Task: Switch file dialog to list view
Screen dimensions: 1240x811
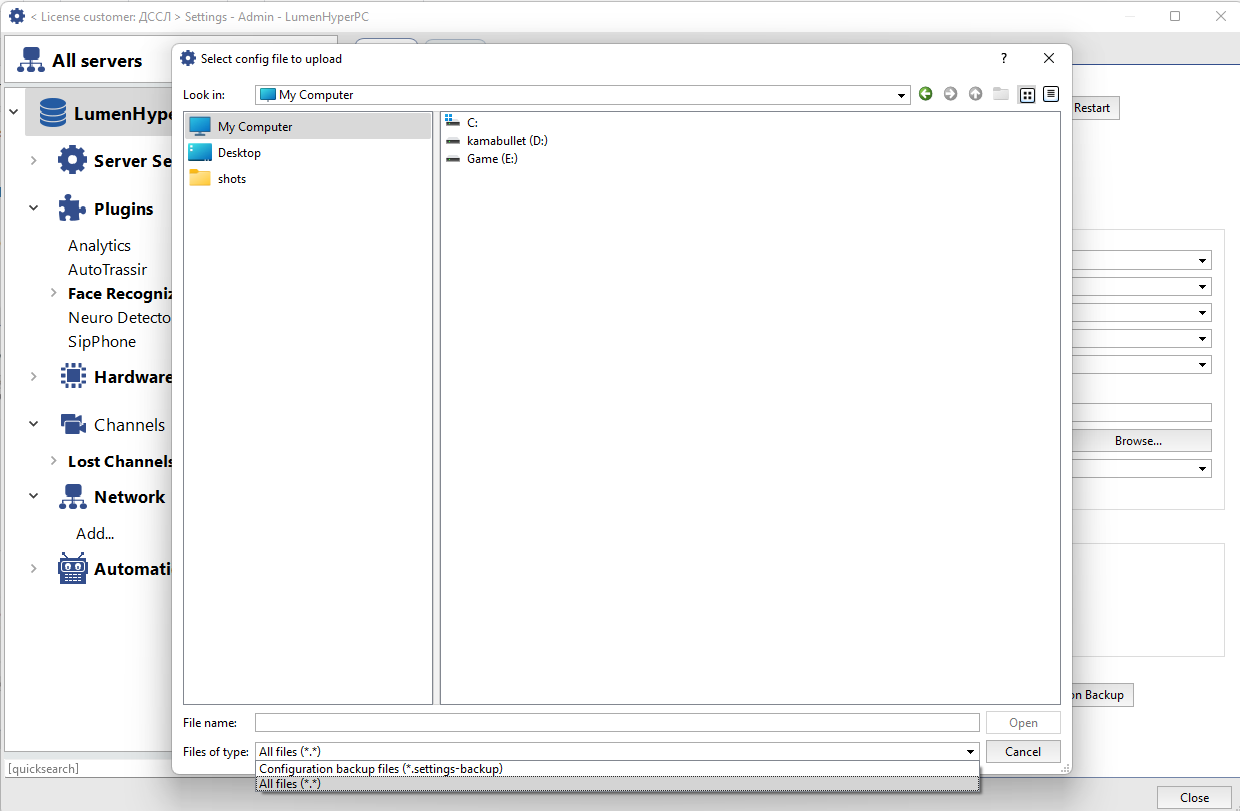Action: 1027,94
